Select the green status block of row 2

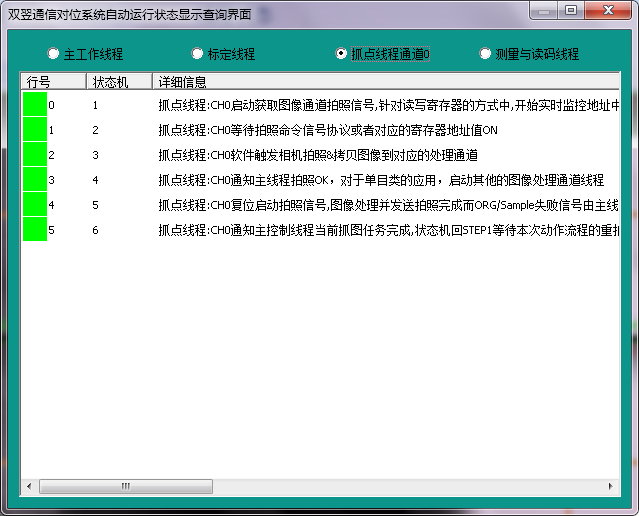[35, 155]
